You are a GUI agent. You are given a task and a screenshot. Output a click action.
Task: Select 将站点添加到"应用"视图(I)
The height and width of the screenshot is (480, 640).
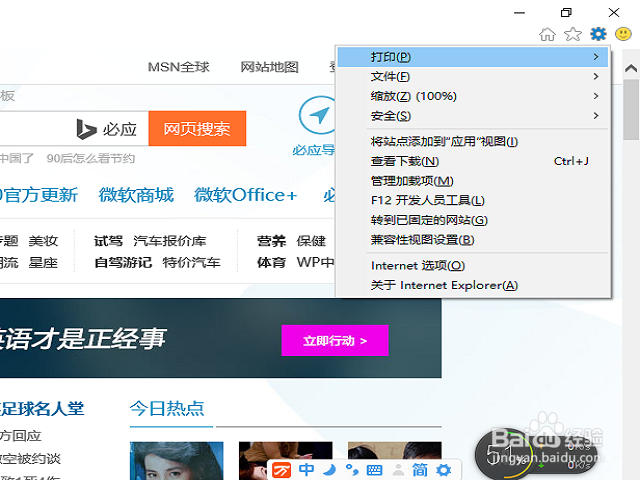click(473, 141)
